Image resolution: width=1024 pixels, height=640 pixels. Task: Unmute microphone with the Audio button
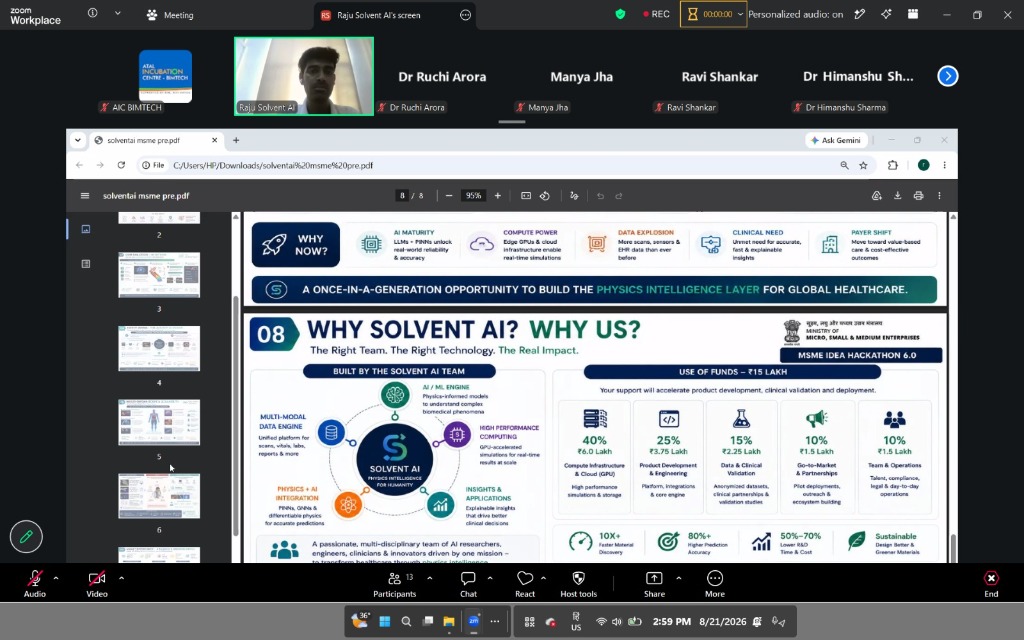pos(35,583)
